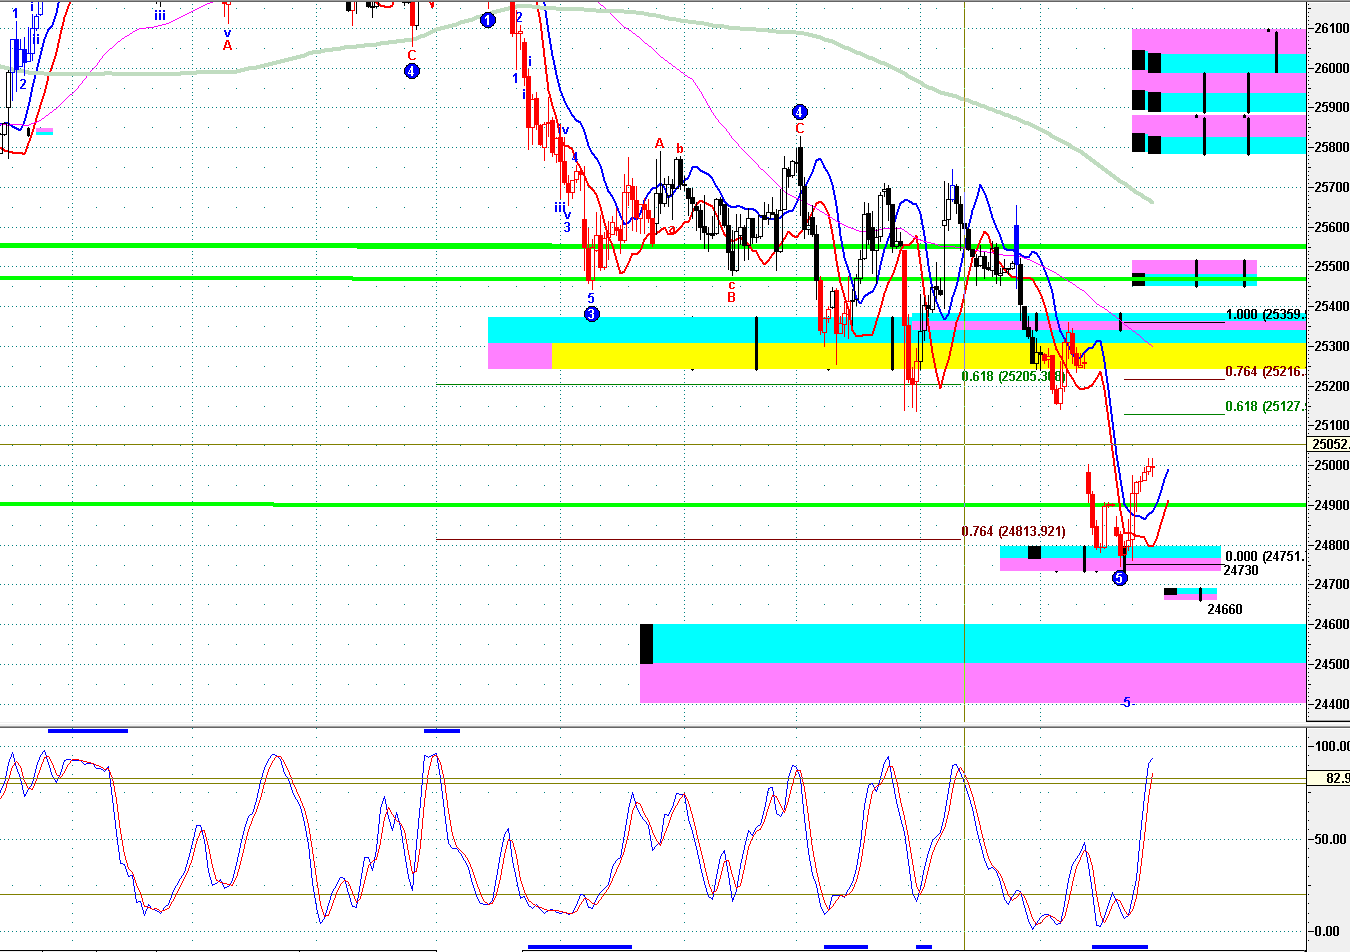Select the blue circled wave 3 marker
Viewport: 1350px width, 952px height.
point(591,314)
